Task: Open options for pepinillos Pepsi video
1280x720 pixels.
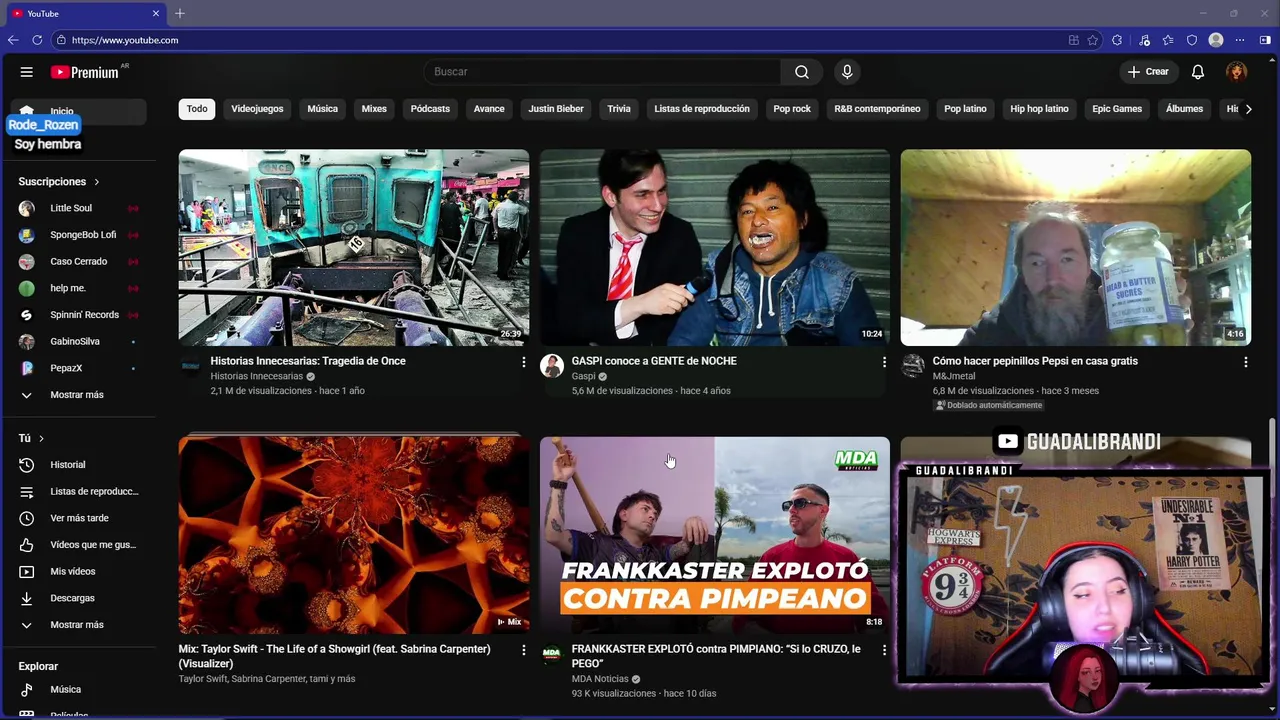Action: click(x=1245, y=362)
